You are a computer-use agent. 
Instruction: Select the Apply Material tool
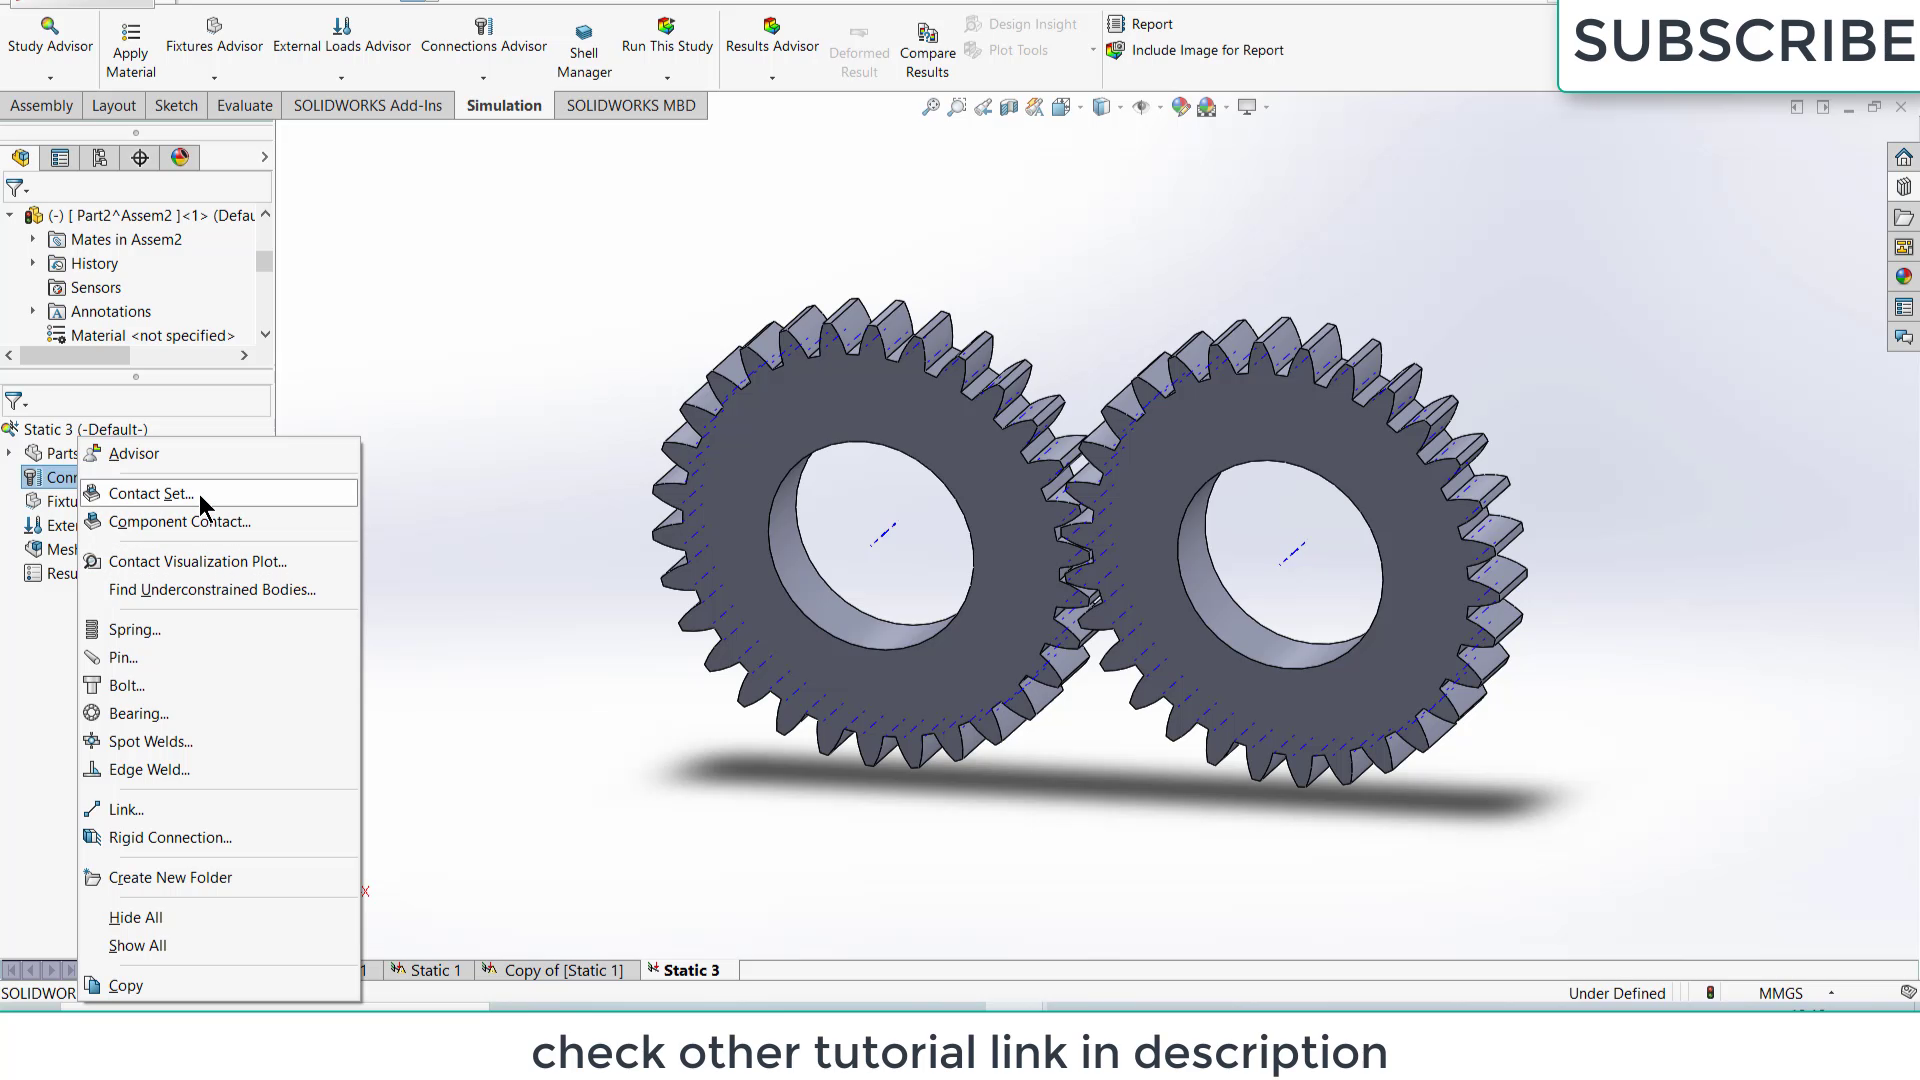(129, 46)
